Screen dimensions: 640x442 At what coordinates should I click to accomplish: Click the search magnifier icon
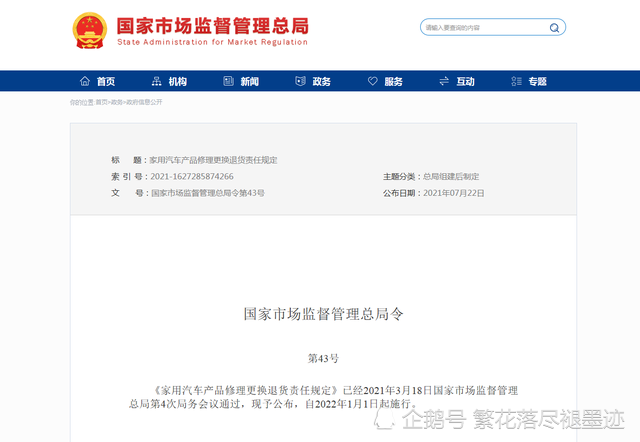click(x=554, y=28)
